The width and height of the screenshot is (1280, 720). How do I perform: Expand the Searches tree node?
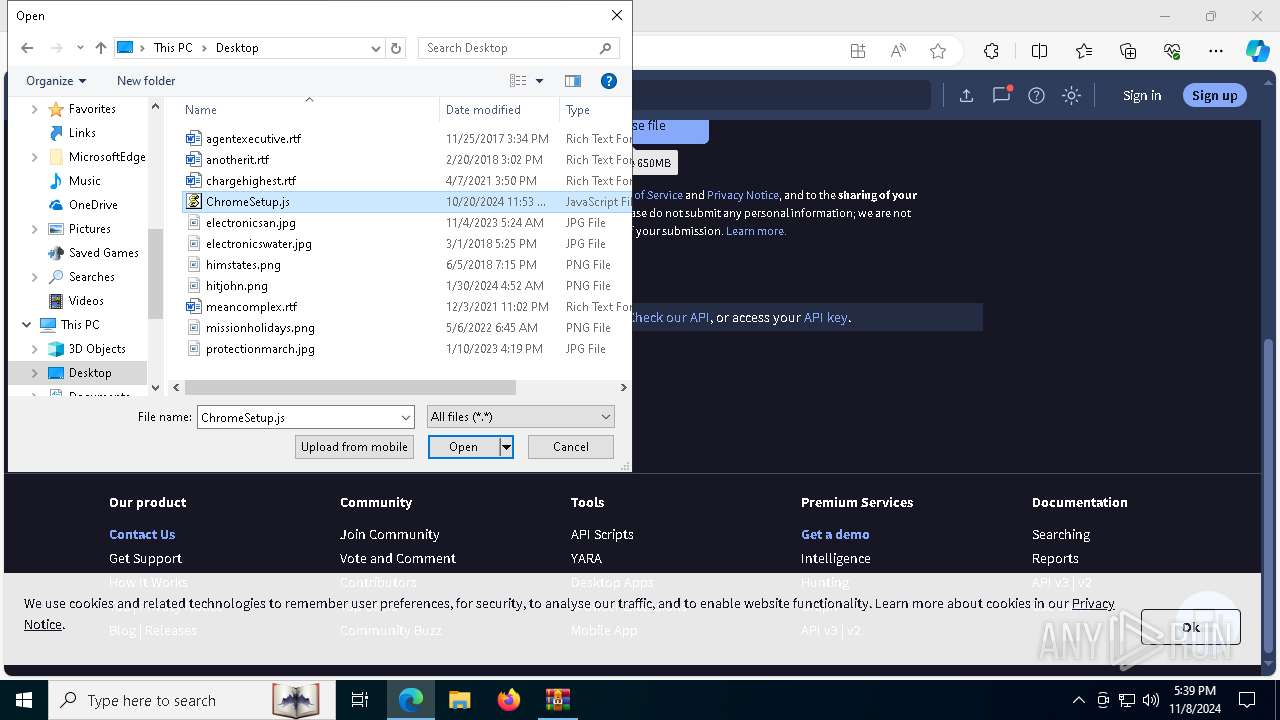coord(35,277)
